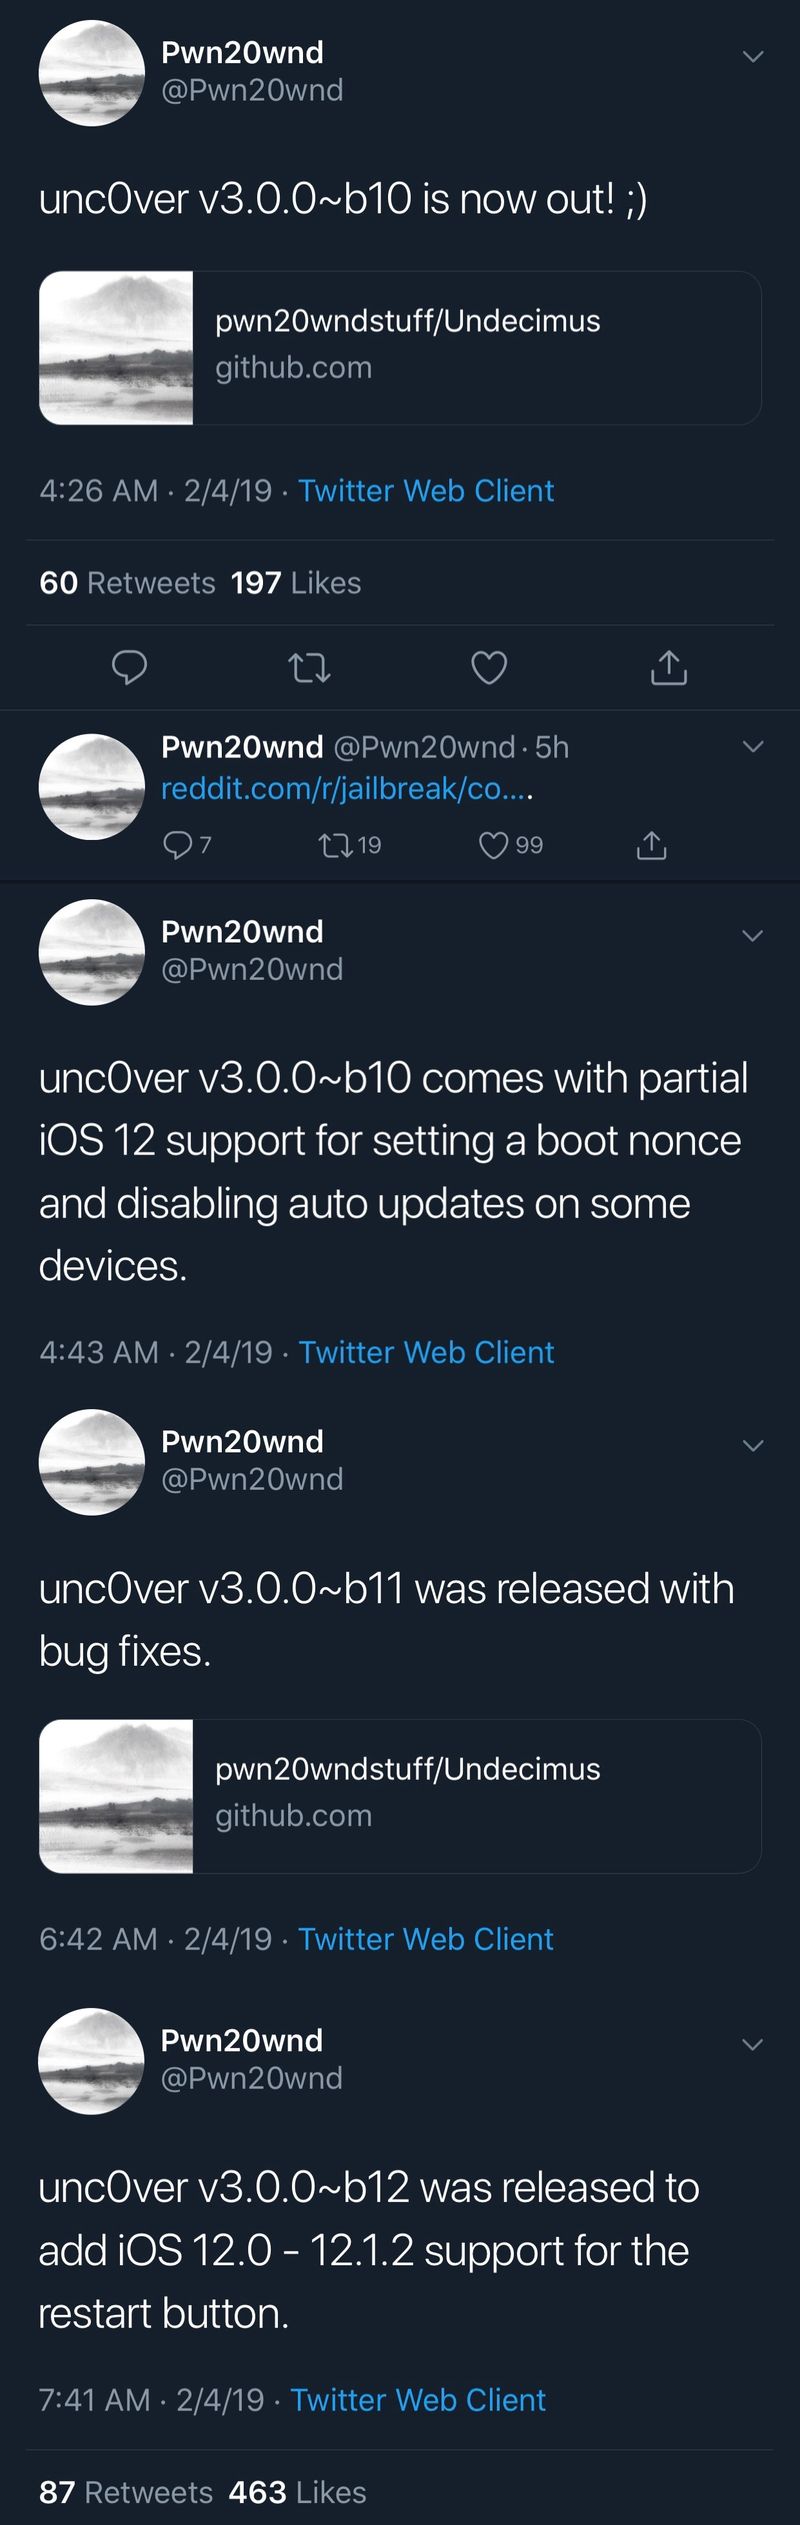Retweet the reddit link tweet showing 19
800x2525 pixels.
(x=349, y=845)
